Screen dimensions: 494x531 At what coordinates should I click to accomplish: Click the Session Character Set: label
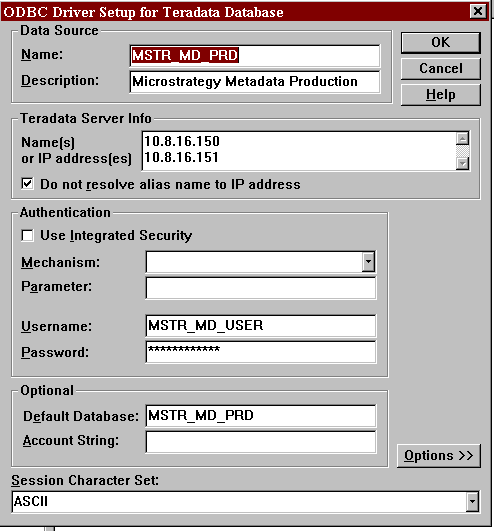point(85,480)
